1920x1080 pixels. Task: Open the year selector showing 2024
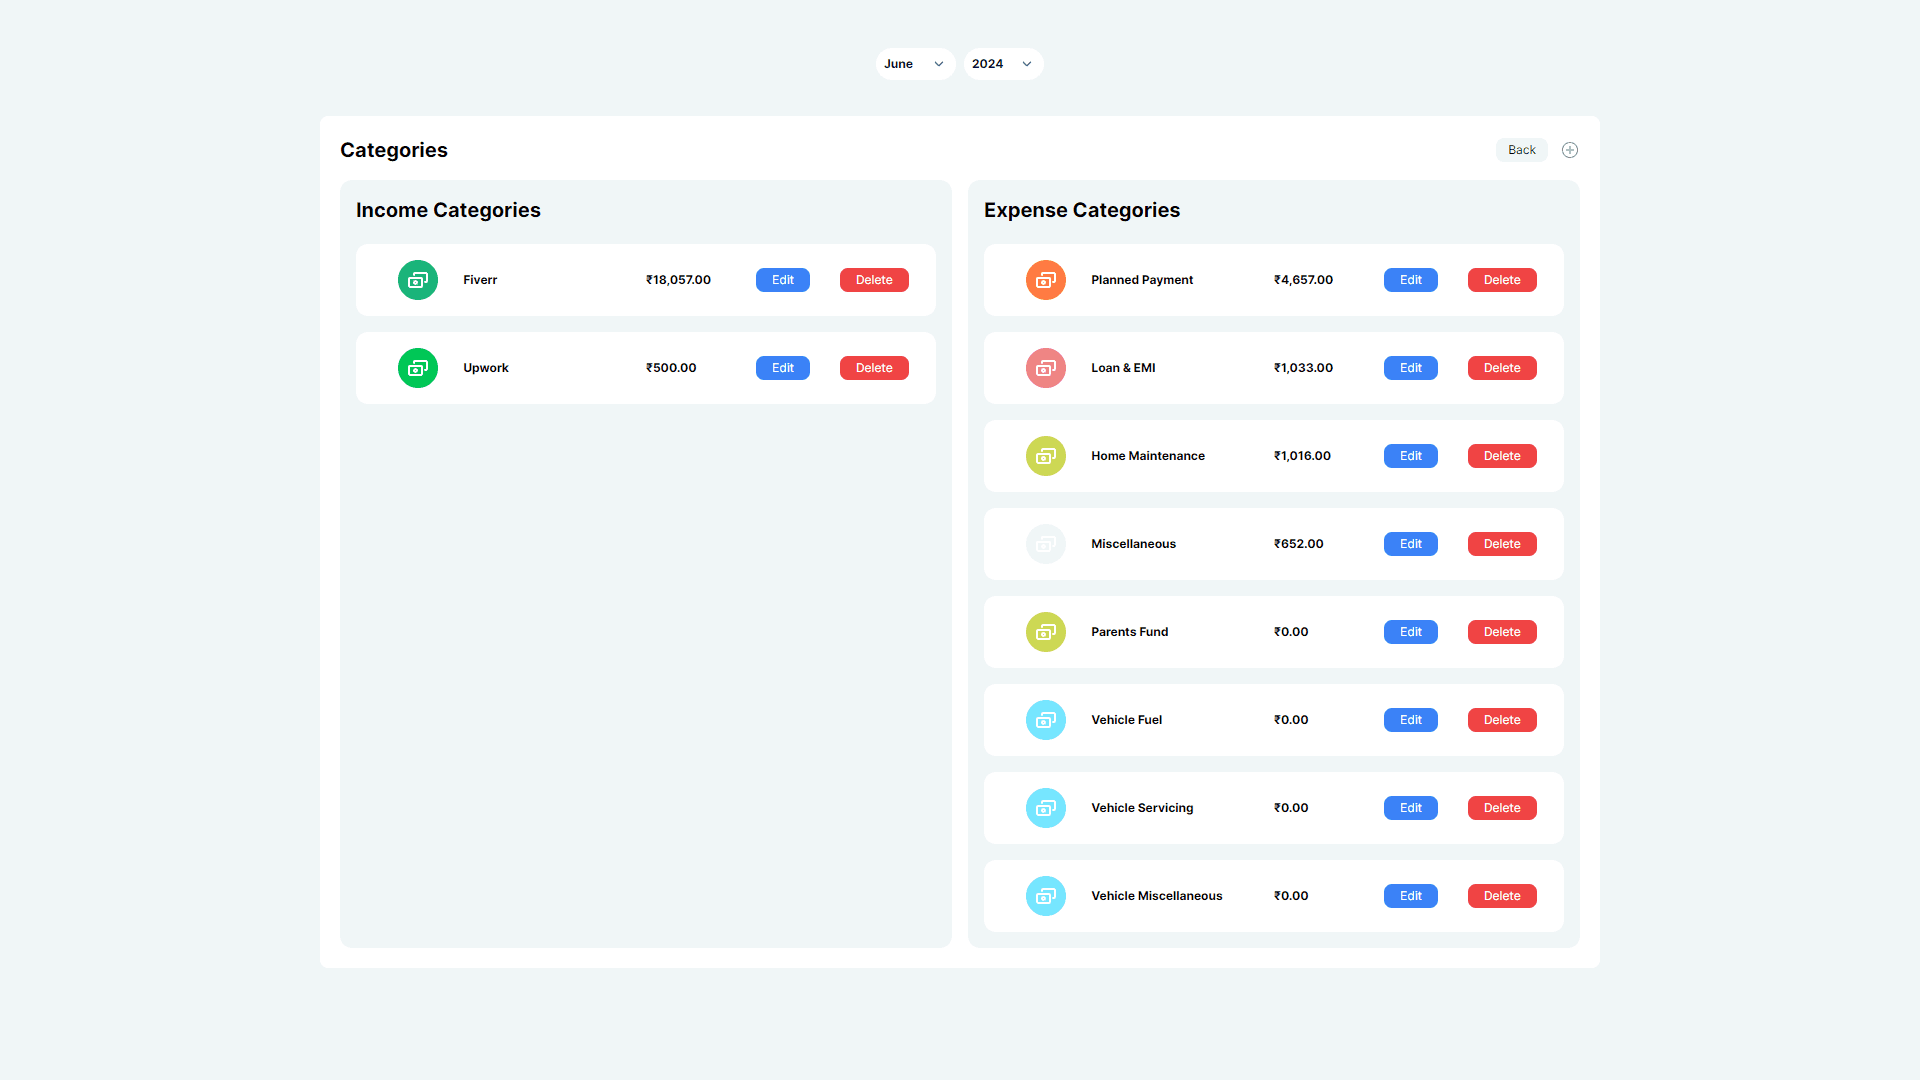tap(1002, 63)
